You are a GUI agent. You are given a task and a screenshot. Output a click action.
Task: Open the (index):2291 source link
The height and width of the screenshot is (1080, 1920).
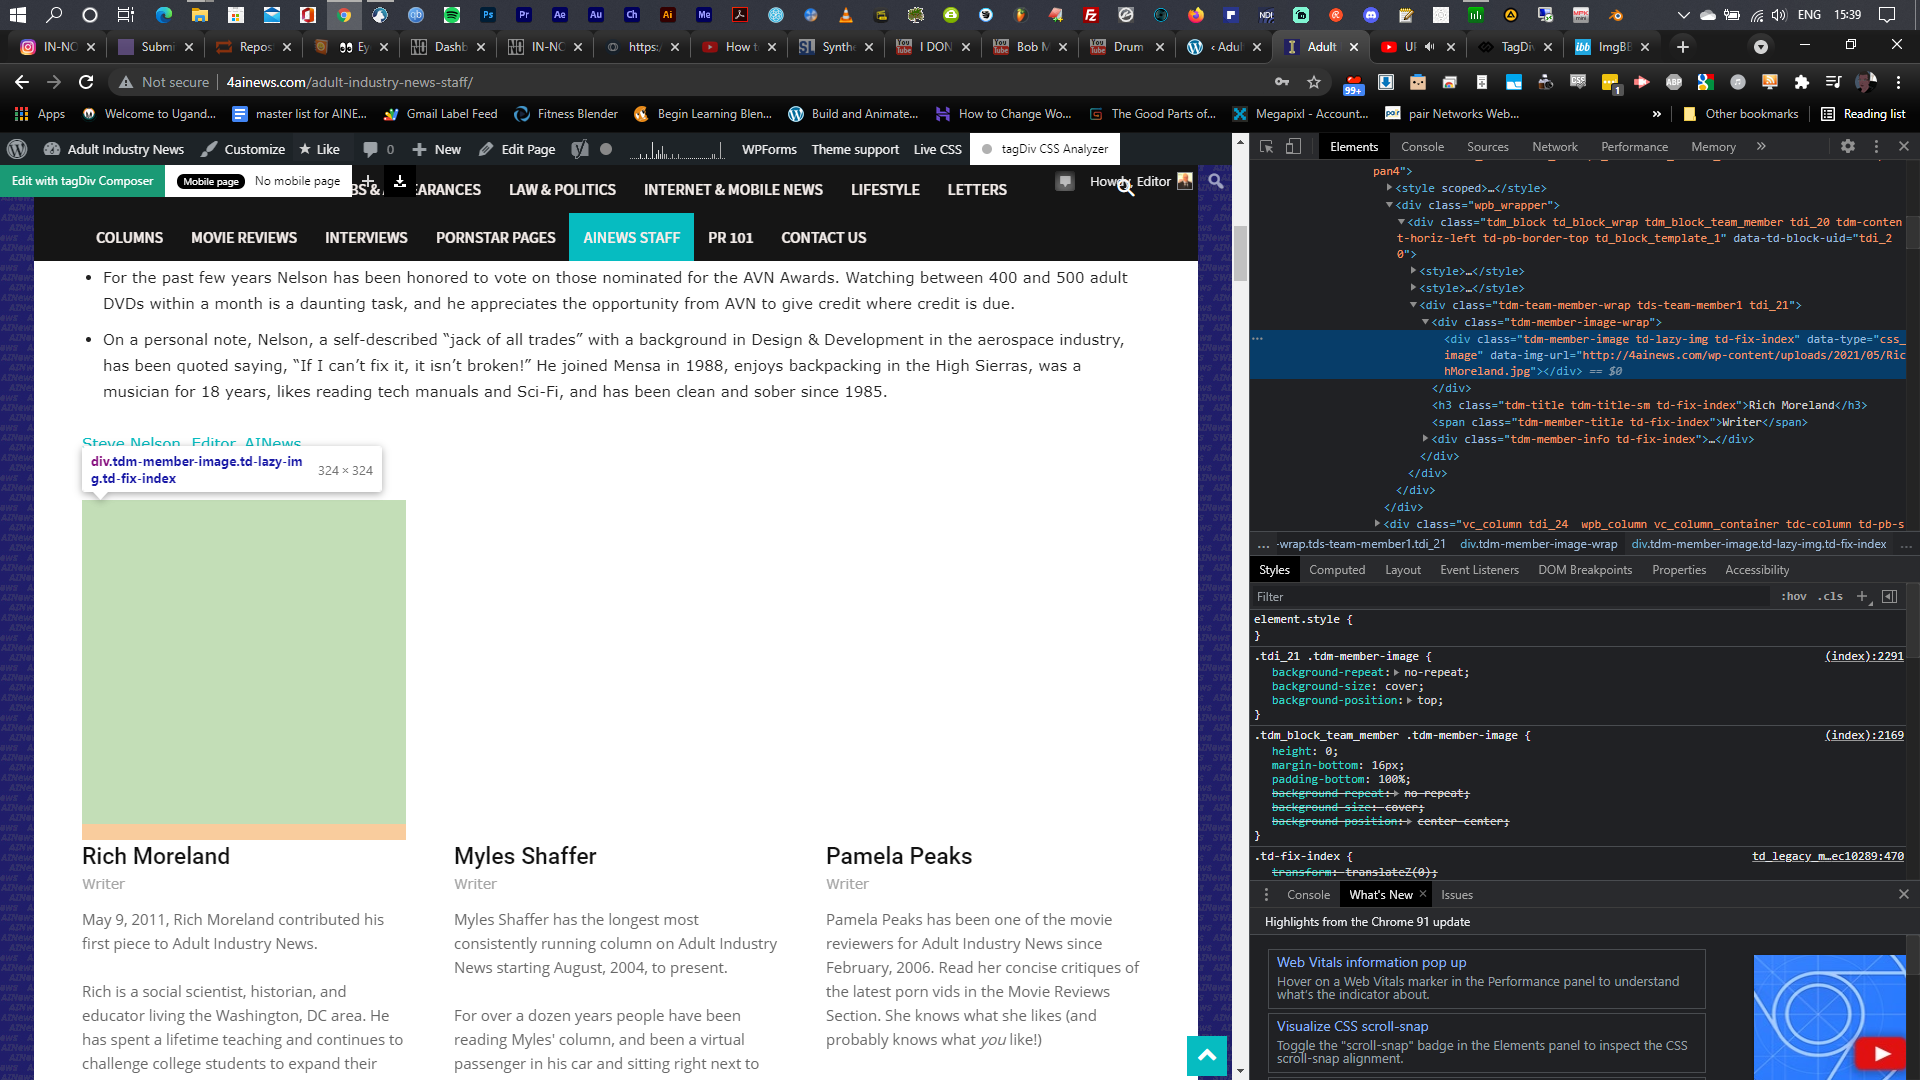point(1864,657)
